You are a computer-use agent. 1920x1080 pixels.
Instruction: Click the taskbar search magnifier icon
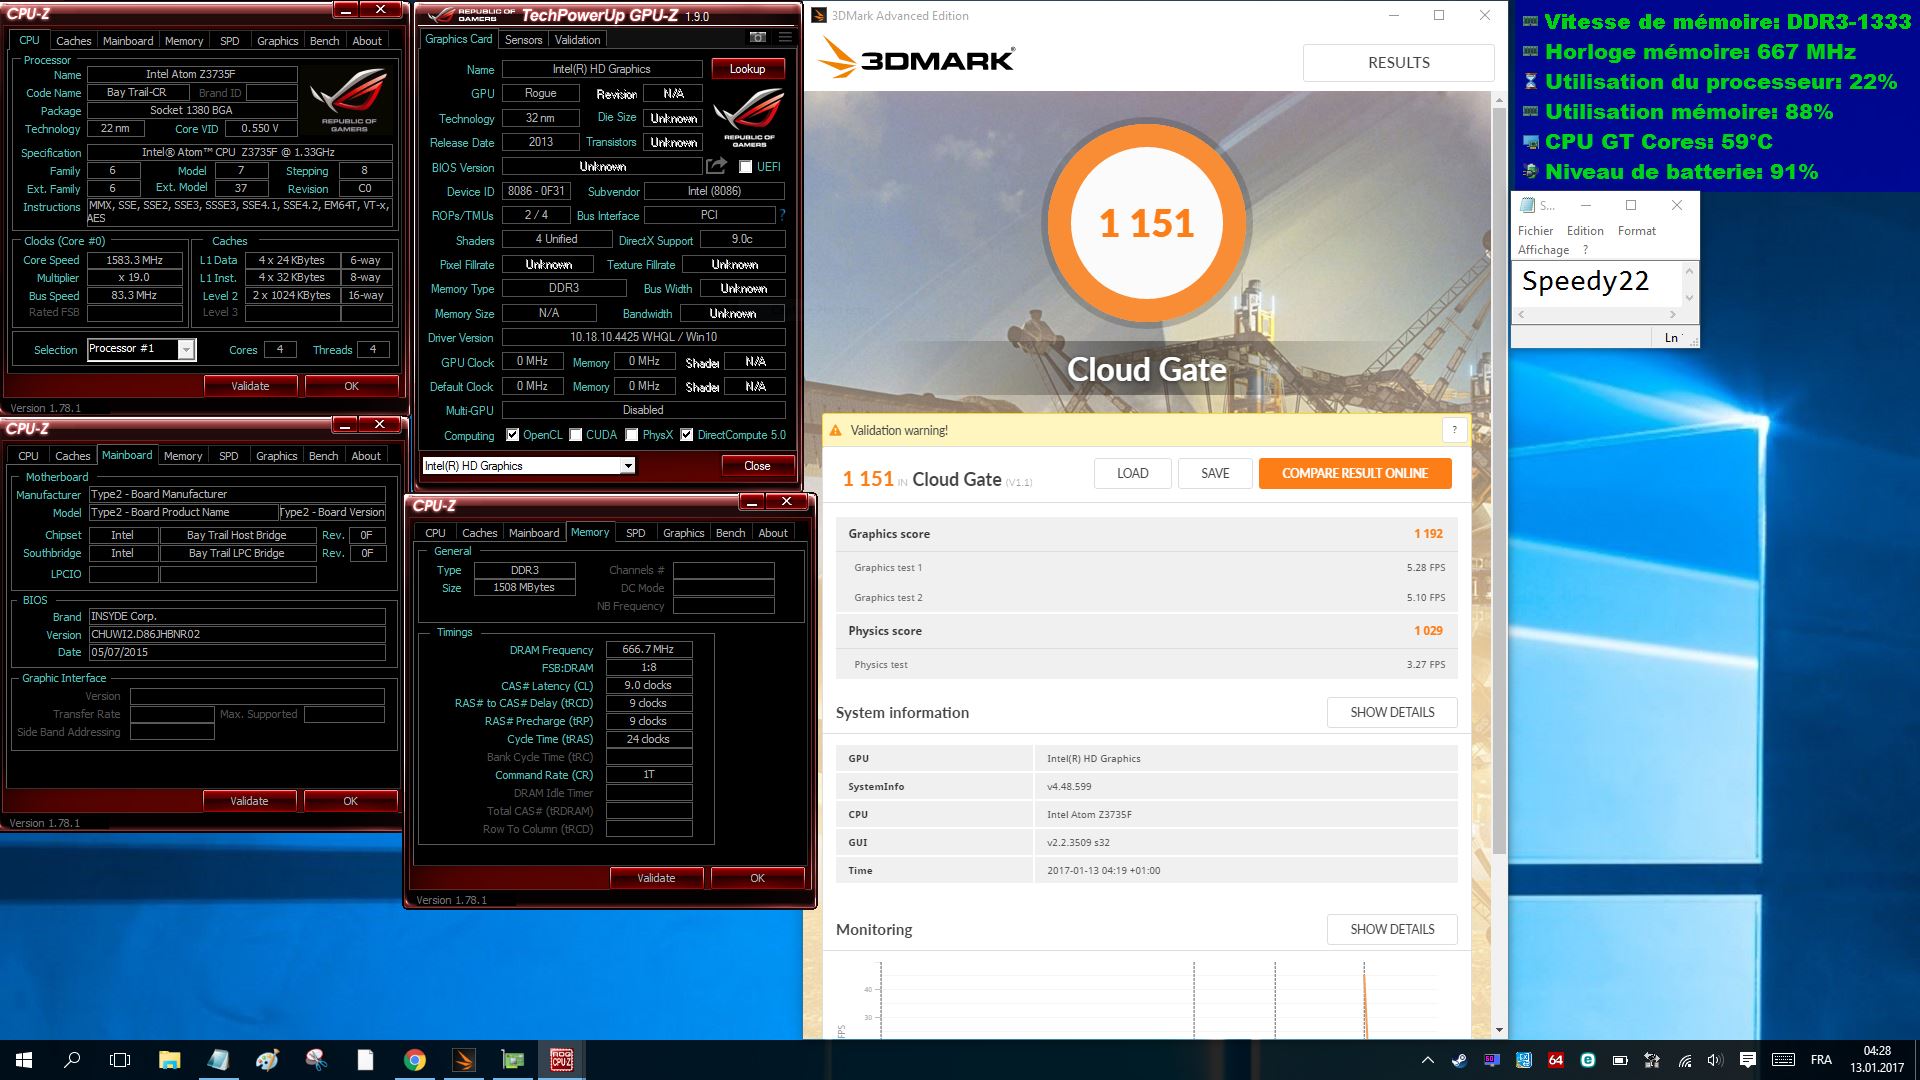72,1060
